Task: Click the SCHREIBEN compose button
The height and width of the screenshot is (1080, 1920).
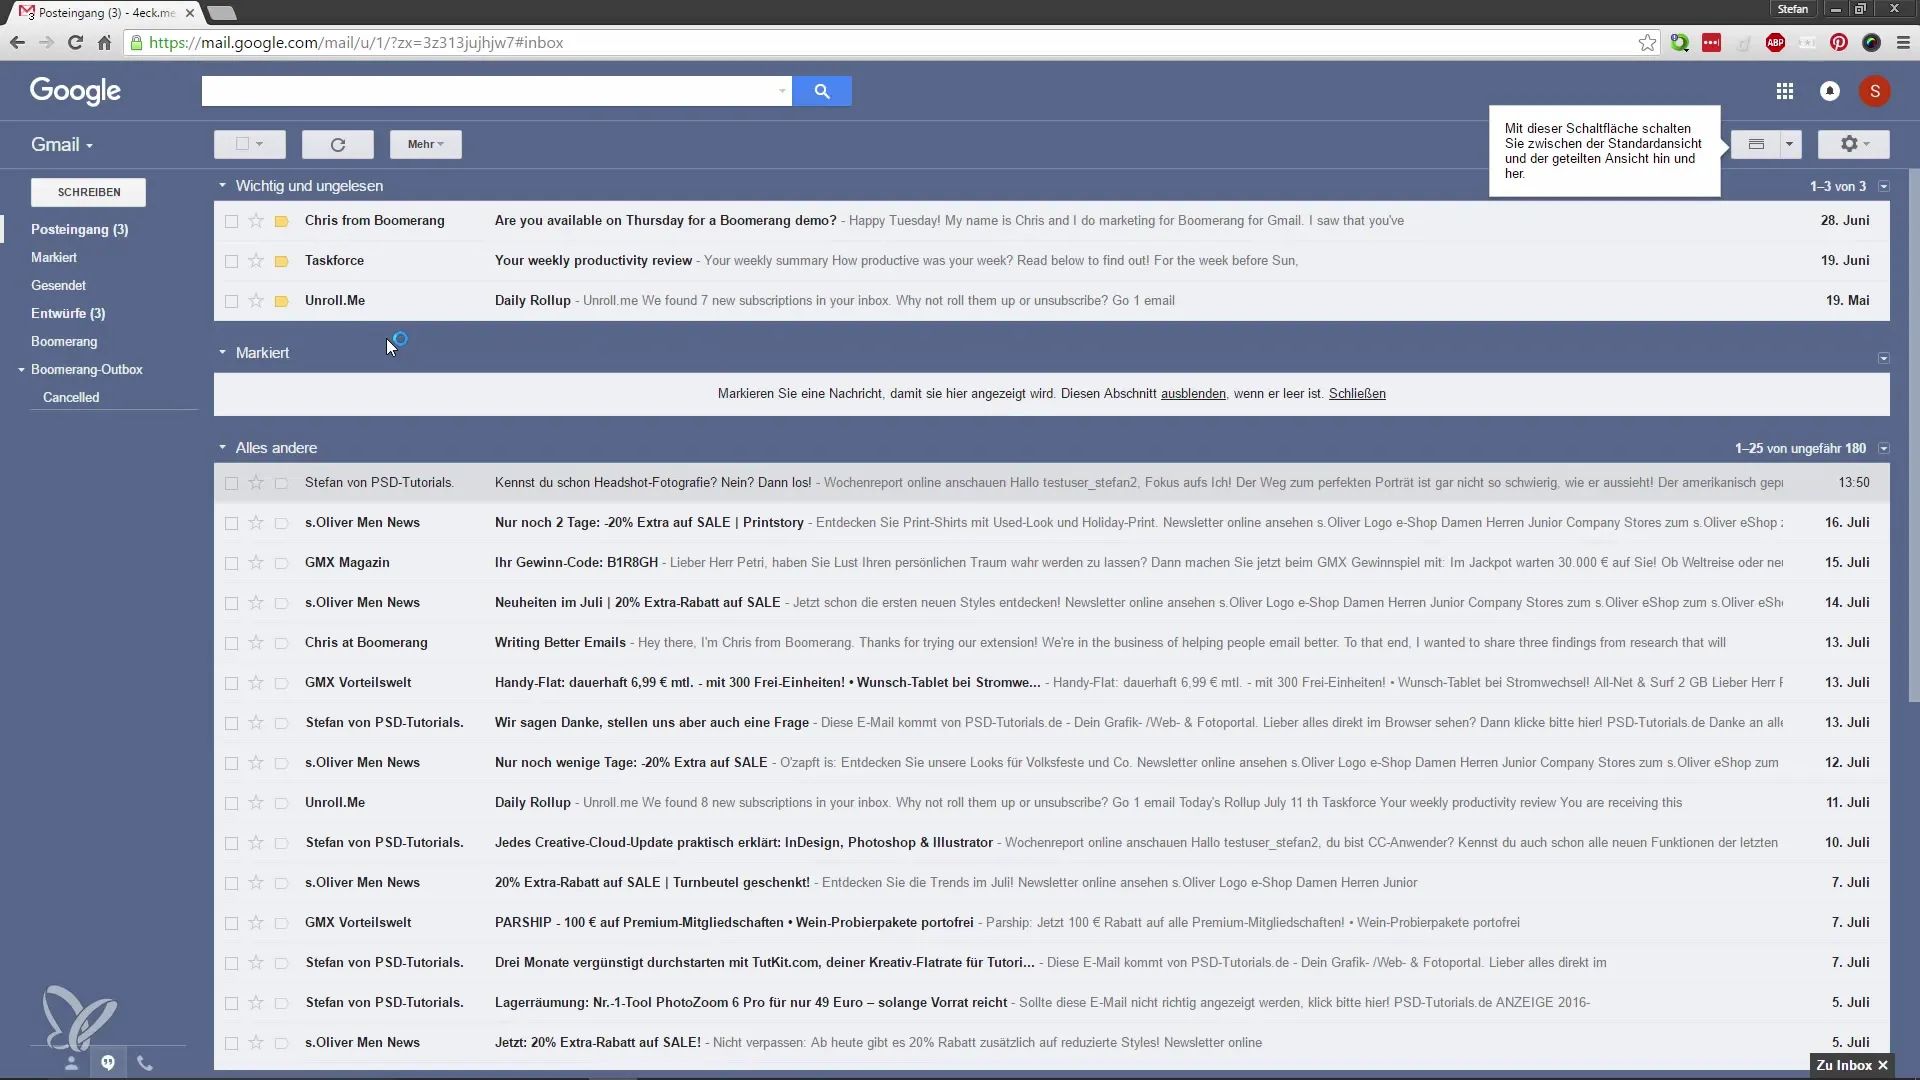Action: click(x=88, y=192)
